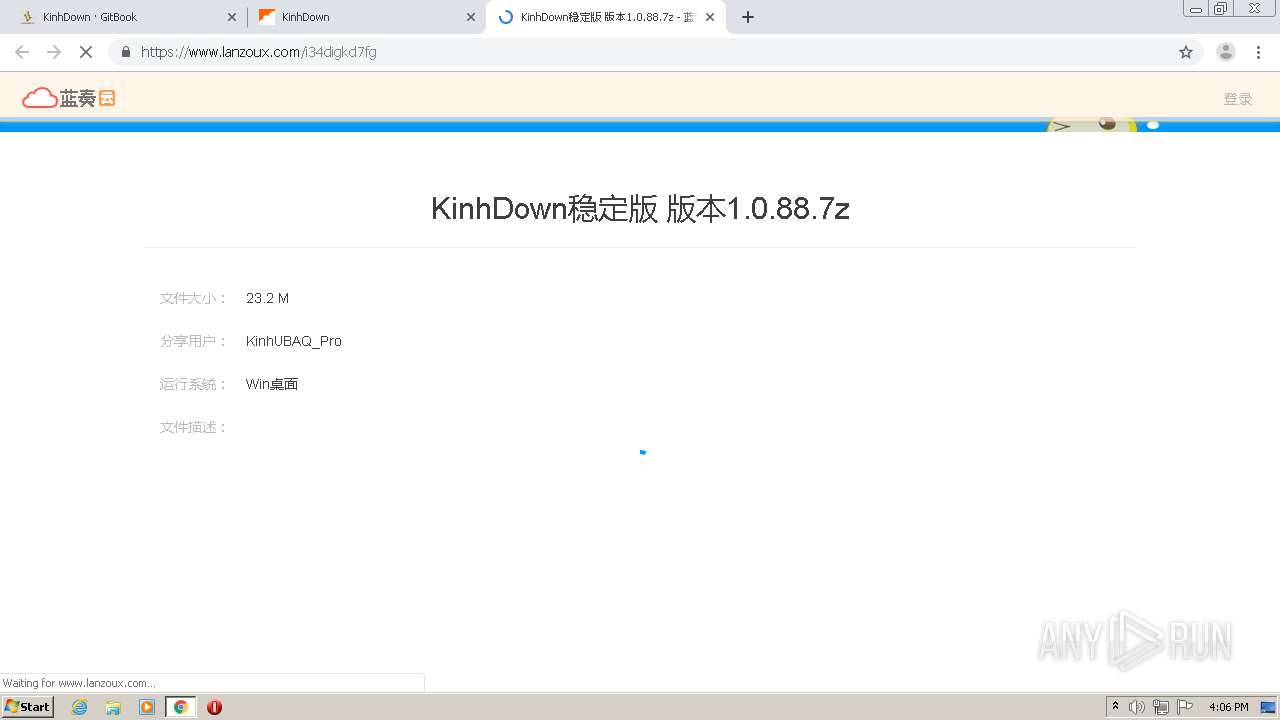Close the KinhDown GitBook tab
The image size is (1280, 720).
pos(231,17)
